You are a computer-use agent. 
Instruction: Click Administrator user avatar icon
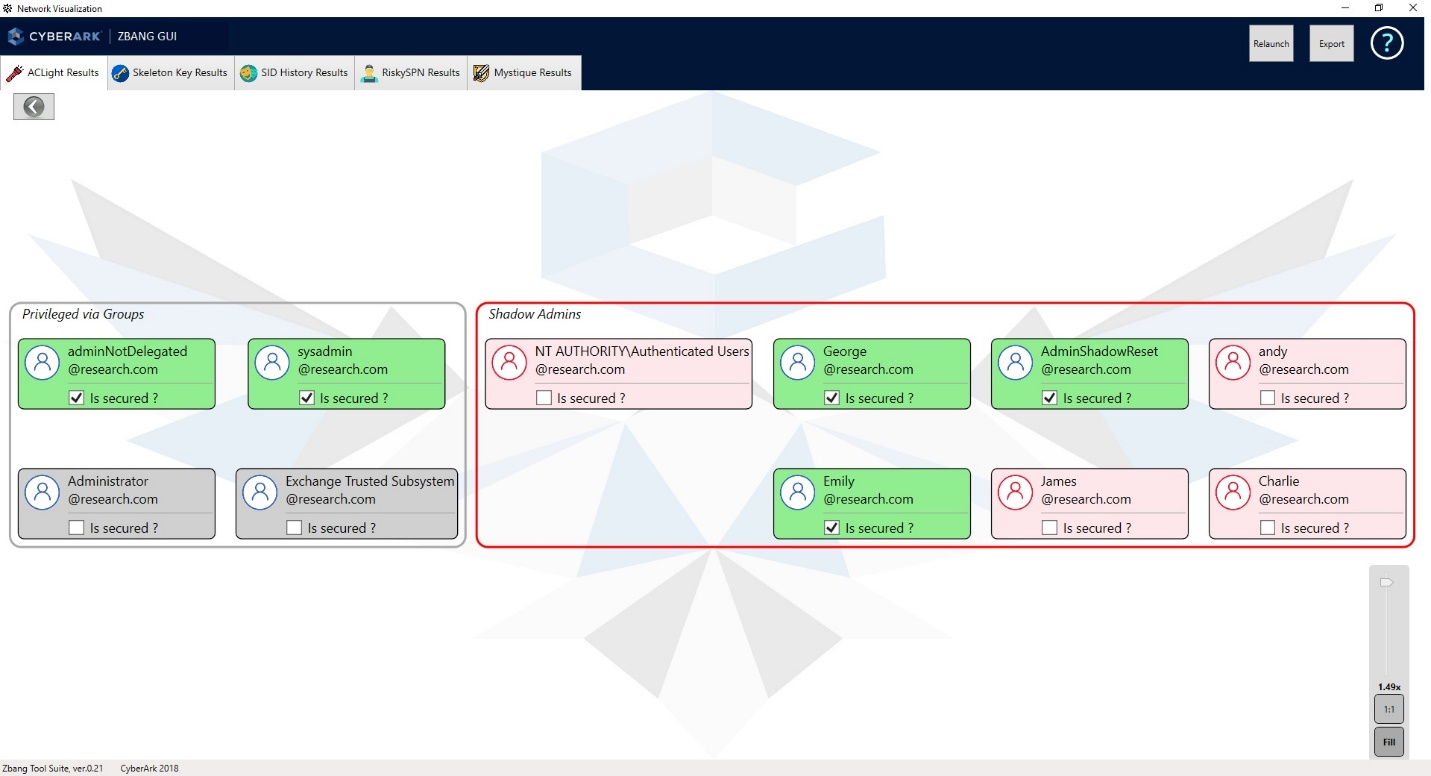point(42,492)
